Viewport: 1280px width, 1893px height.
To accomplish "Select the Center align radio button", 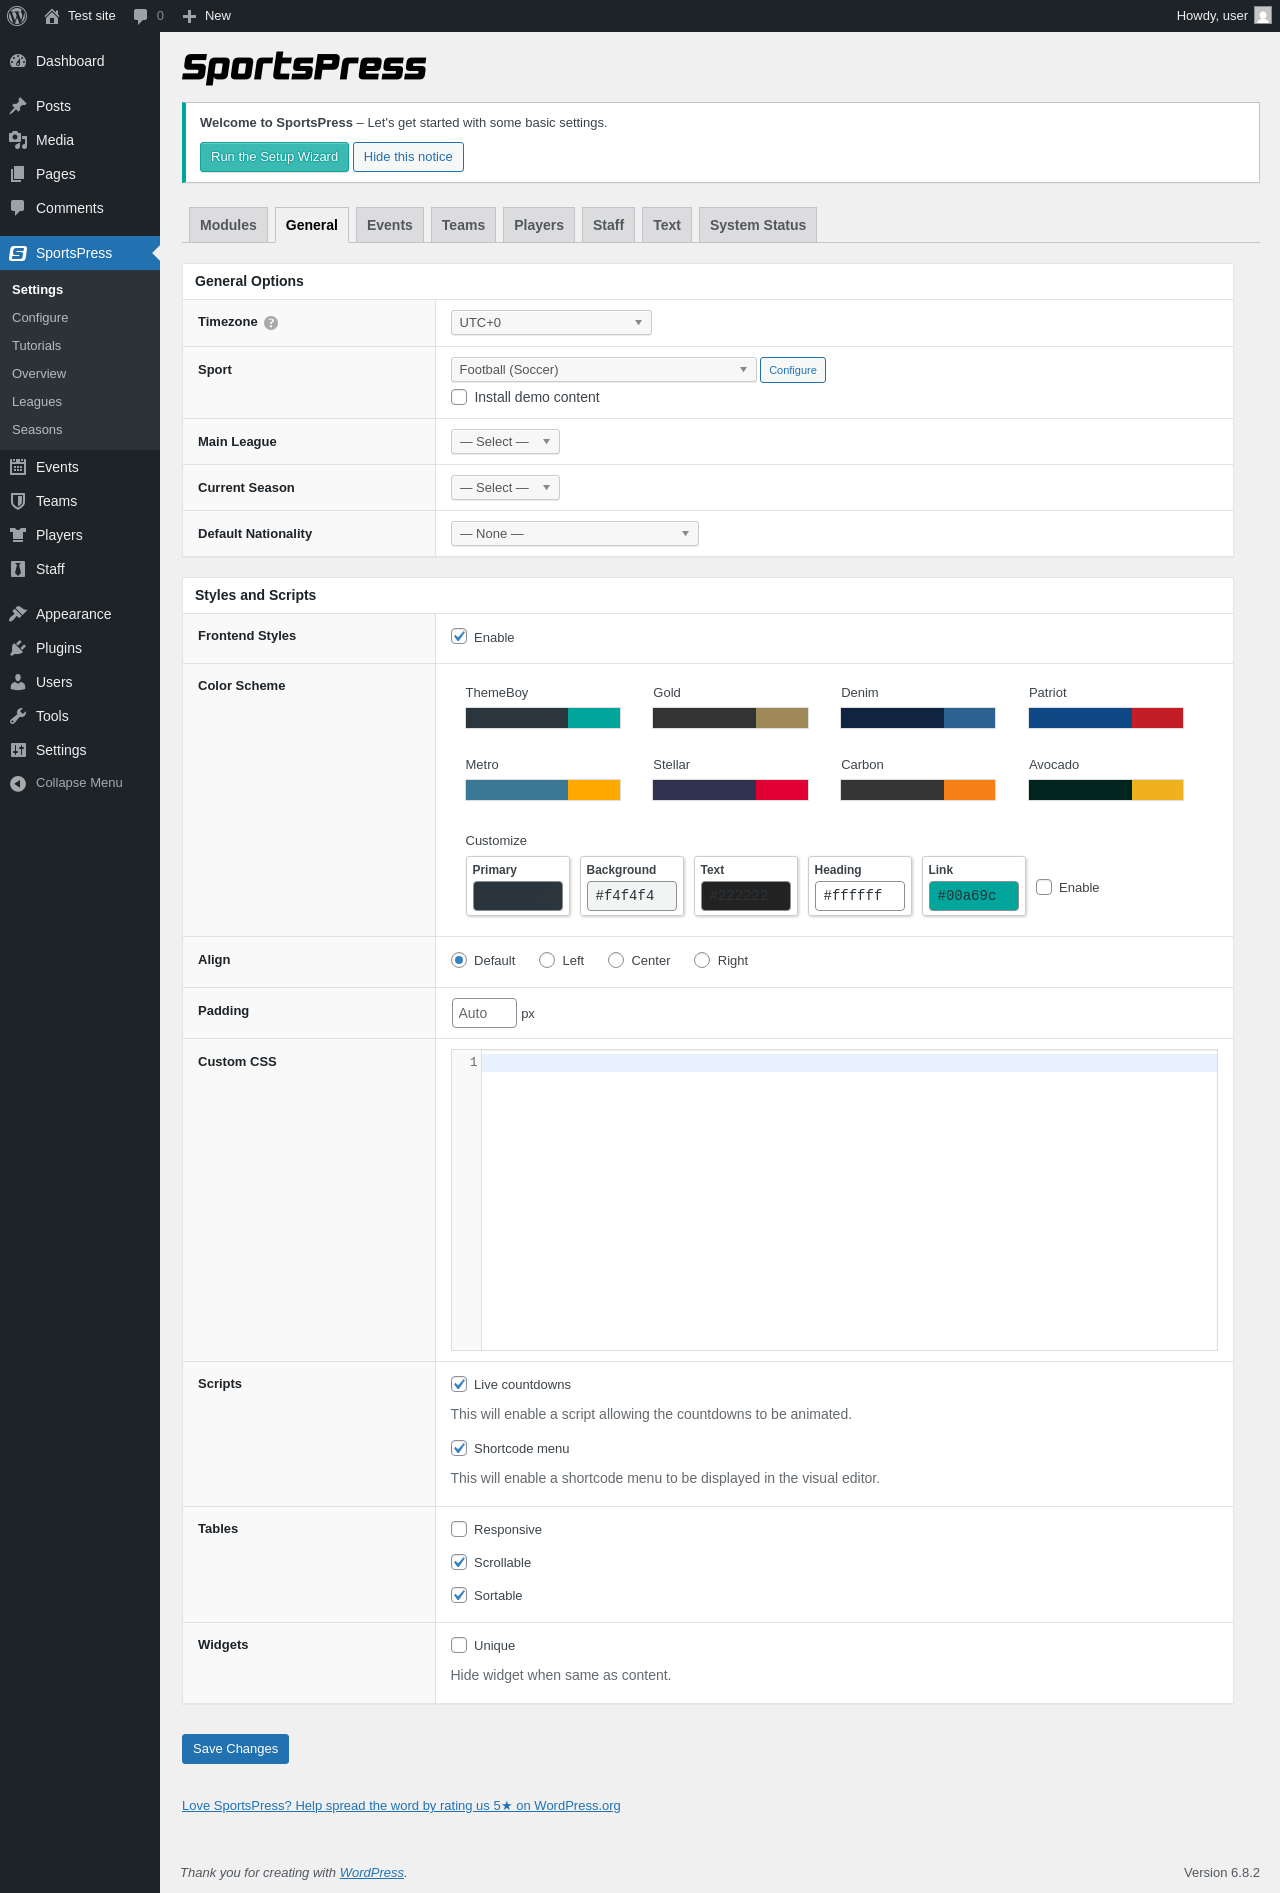I will coord(616,960).
